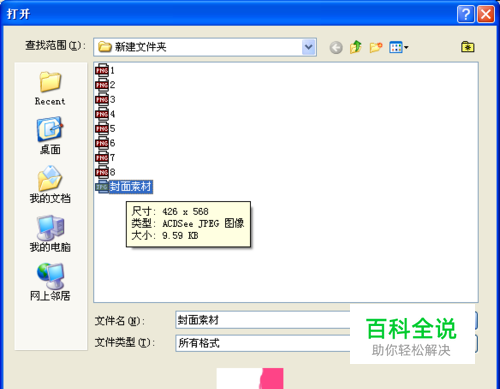Go to the 桌面 desktop shortcut
The width and height of the screenshot is (500, 389).
point(50,136)
